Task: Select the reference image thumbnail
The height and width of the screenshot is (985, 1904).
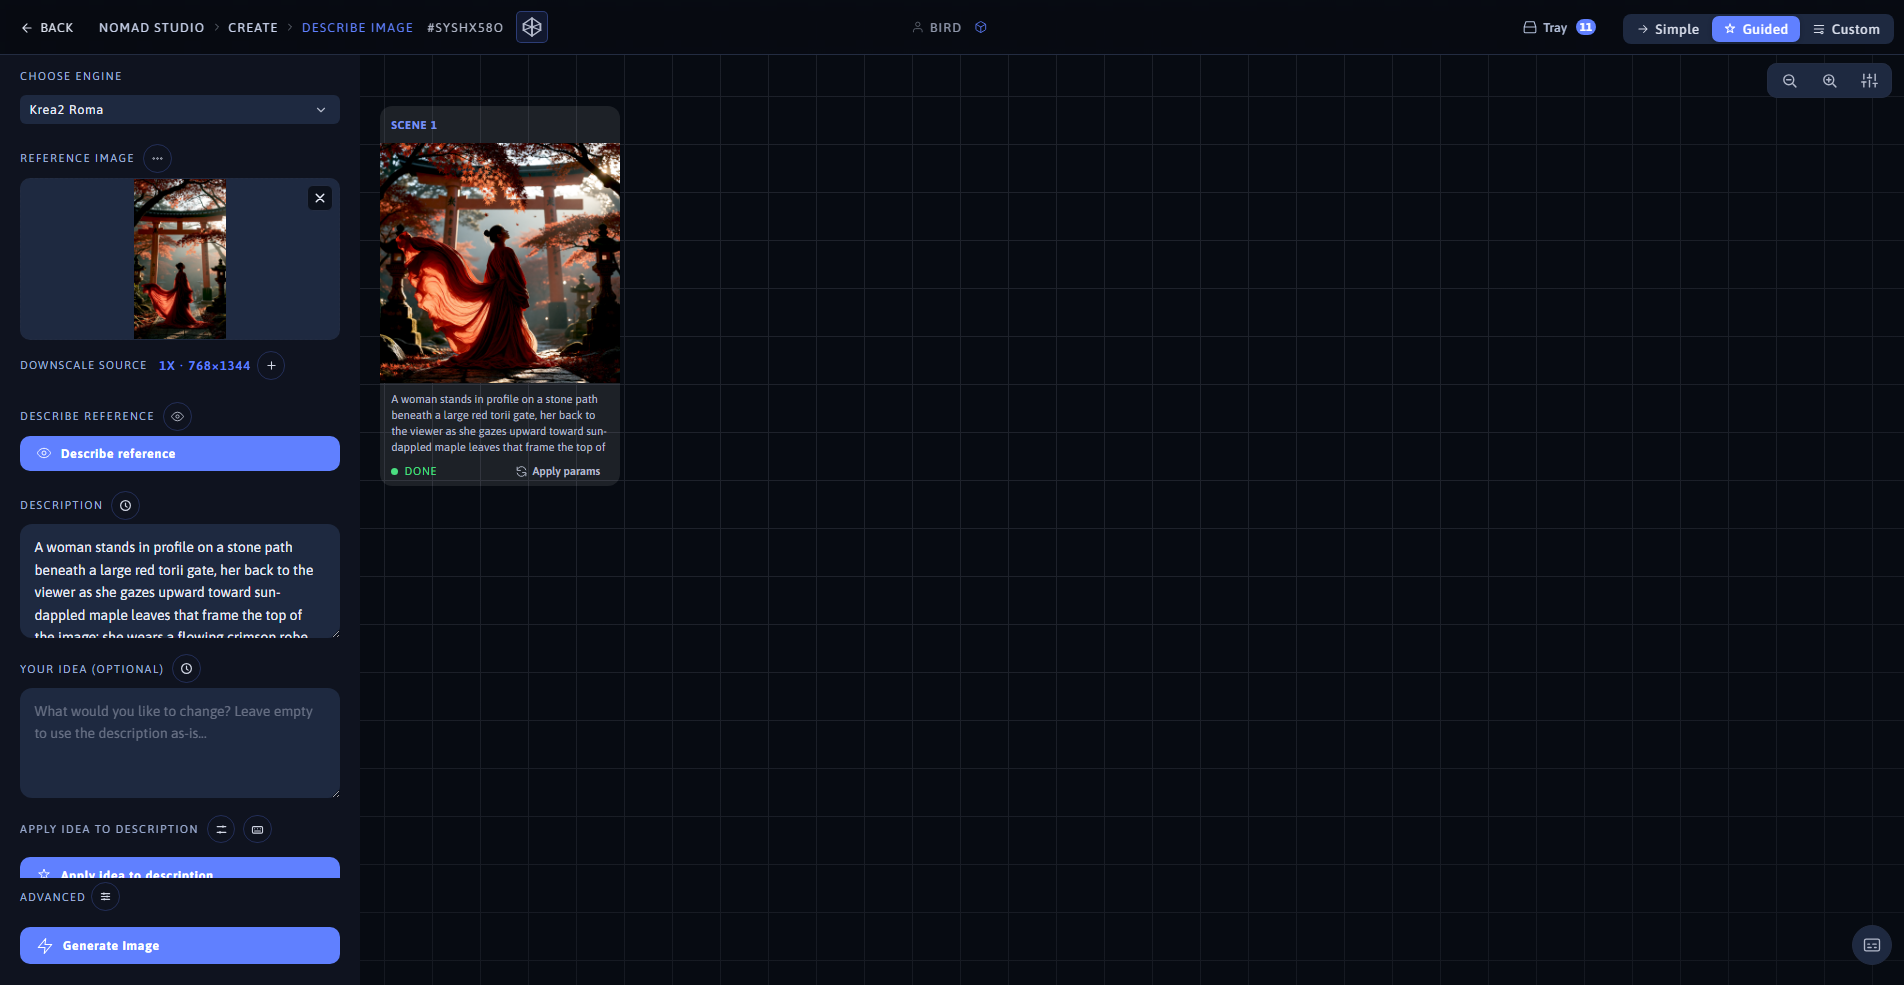Action: pos(180,259)
